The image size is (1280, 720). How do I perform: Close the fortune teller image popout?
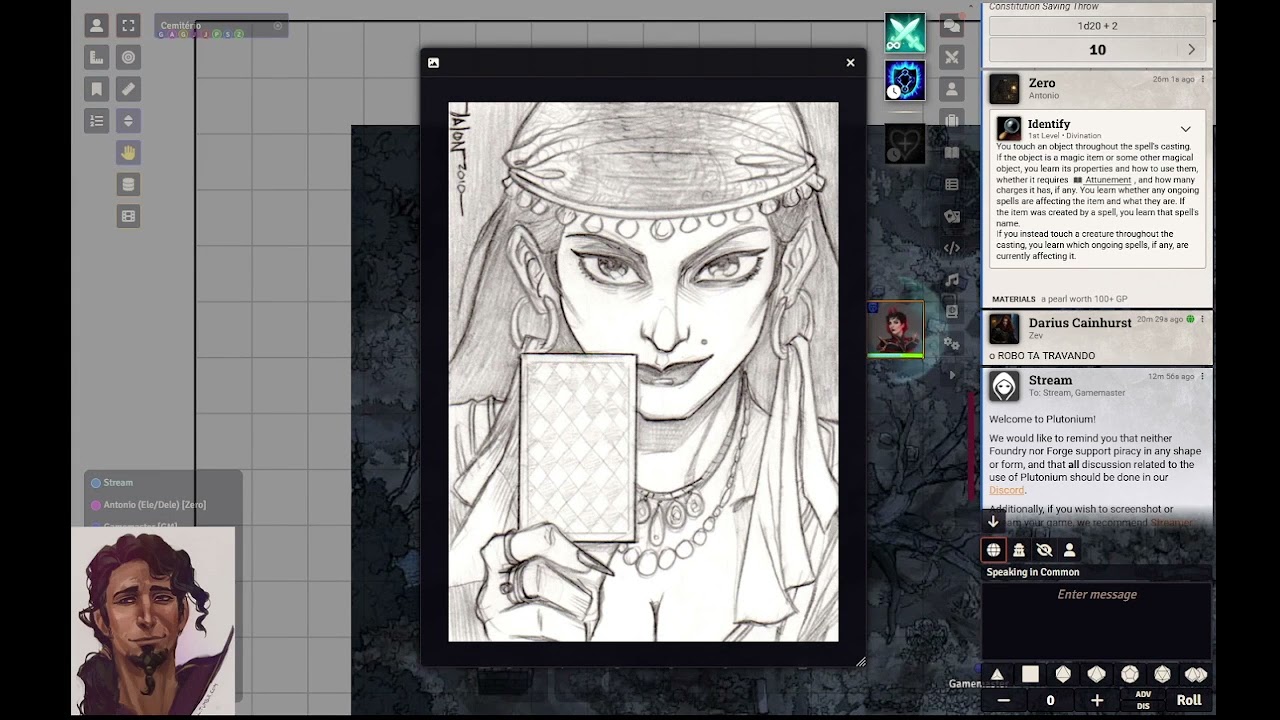click(x=850, y=62)
